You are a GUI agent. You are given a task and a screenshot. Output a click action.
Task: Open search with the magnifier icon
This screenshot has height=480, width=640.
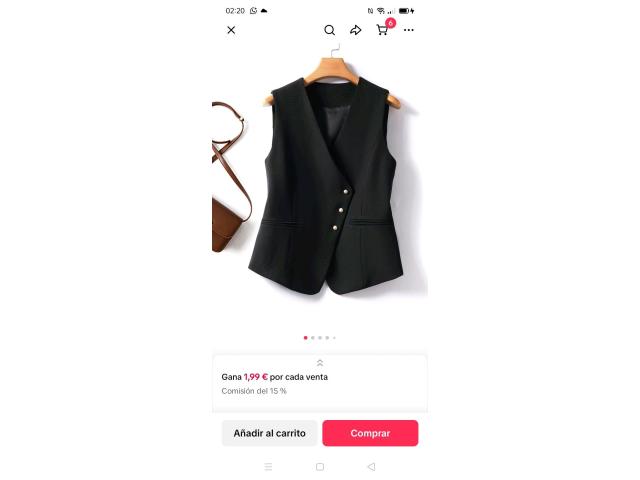[329, 30]
